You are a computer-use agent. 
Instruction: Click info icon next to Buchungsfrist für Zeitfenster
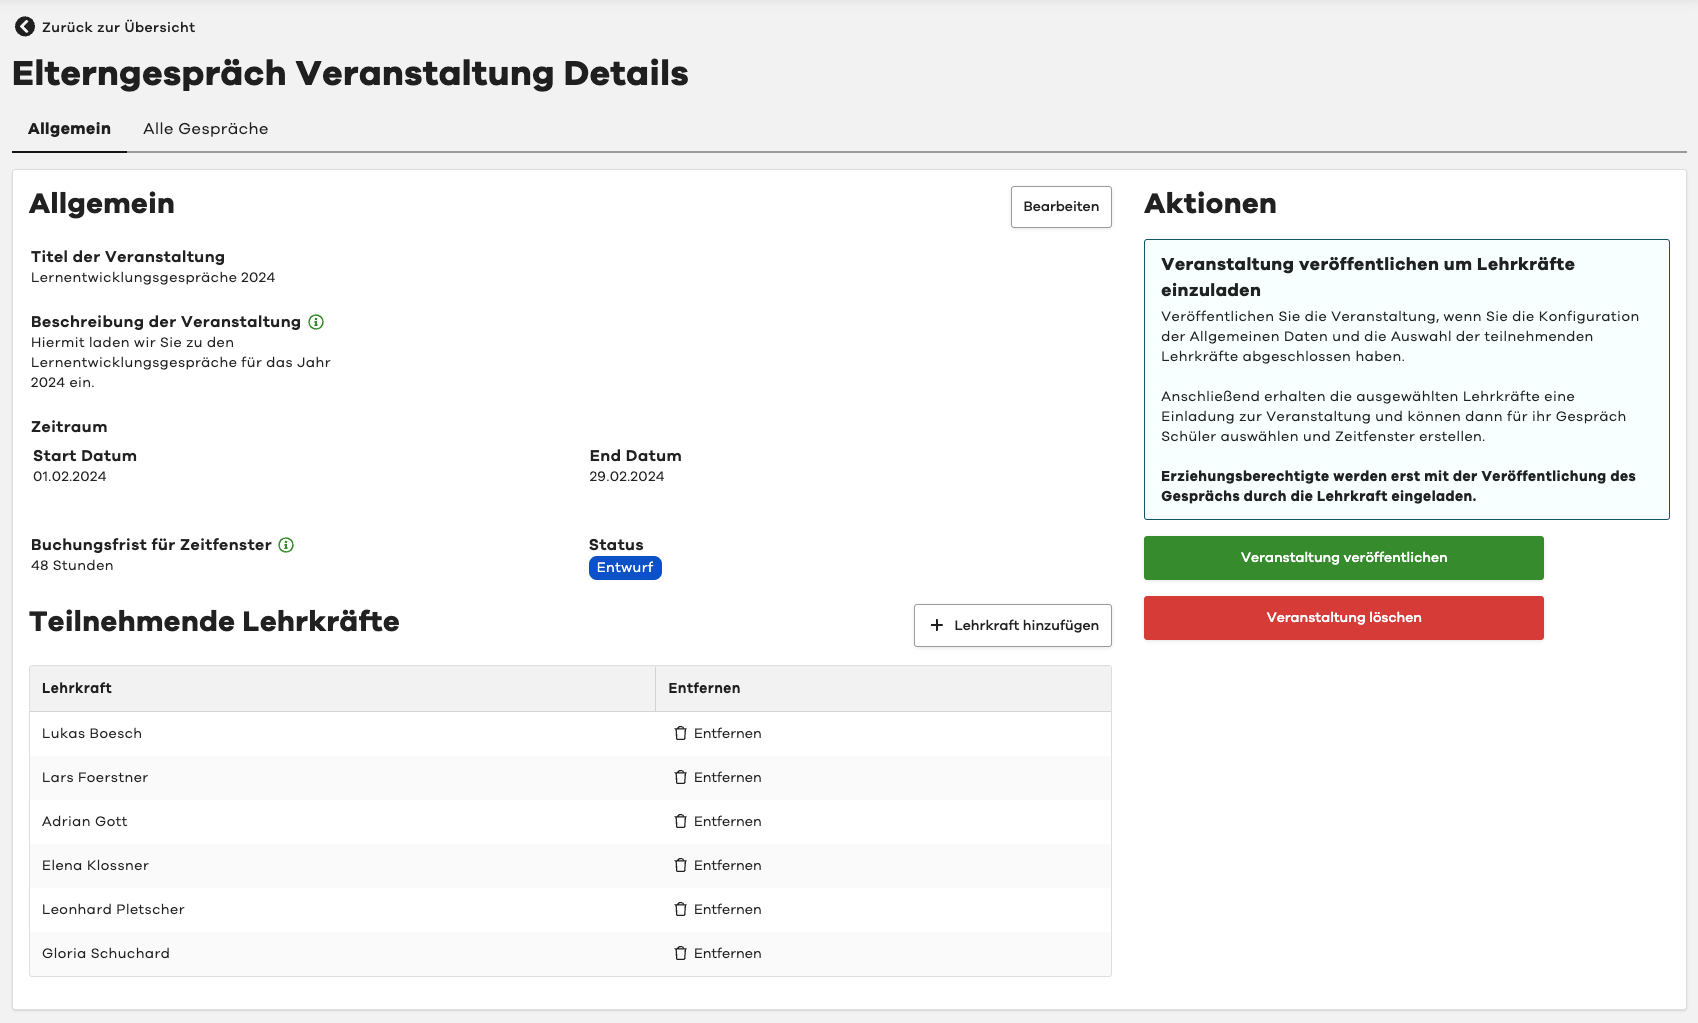[x=286, y=545]
